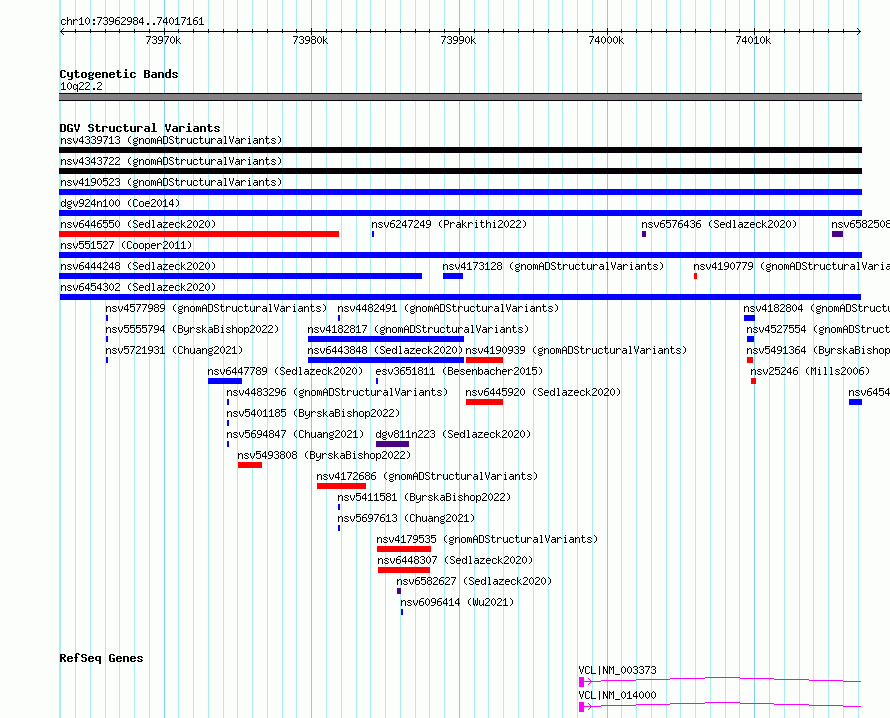This screenshot has width=890, height=718.
Task: Click the VCL NM_003373 magenta exon block
Action: coord(581,682)
